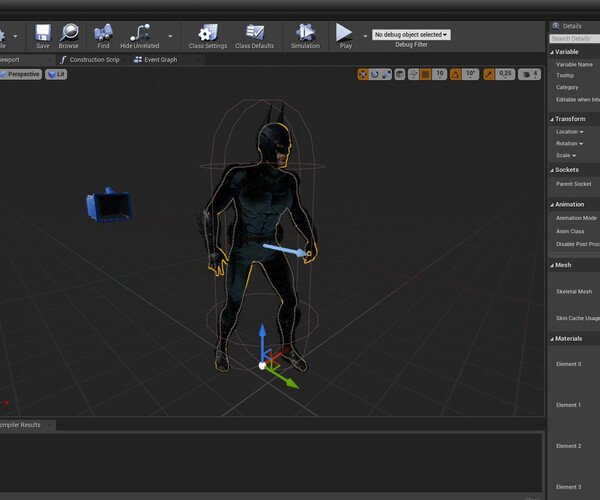The image size is (600, 500).
Task: Open Class Settings
Action: pos(208,36)
